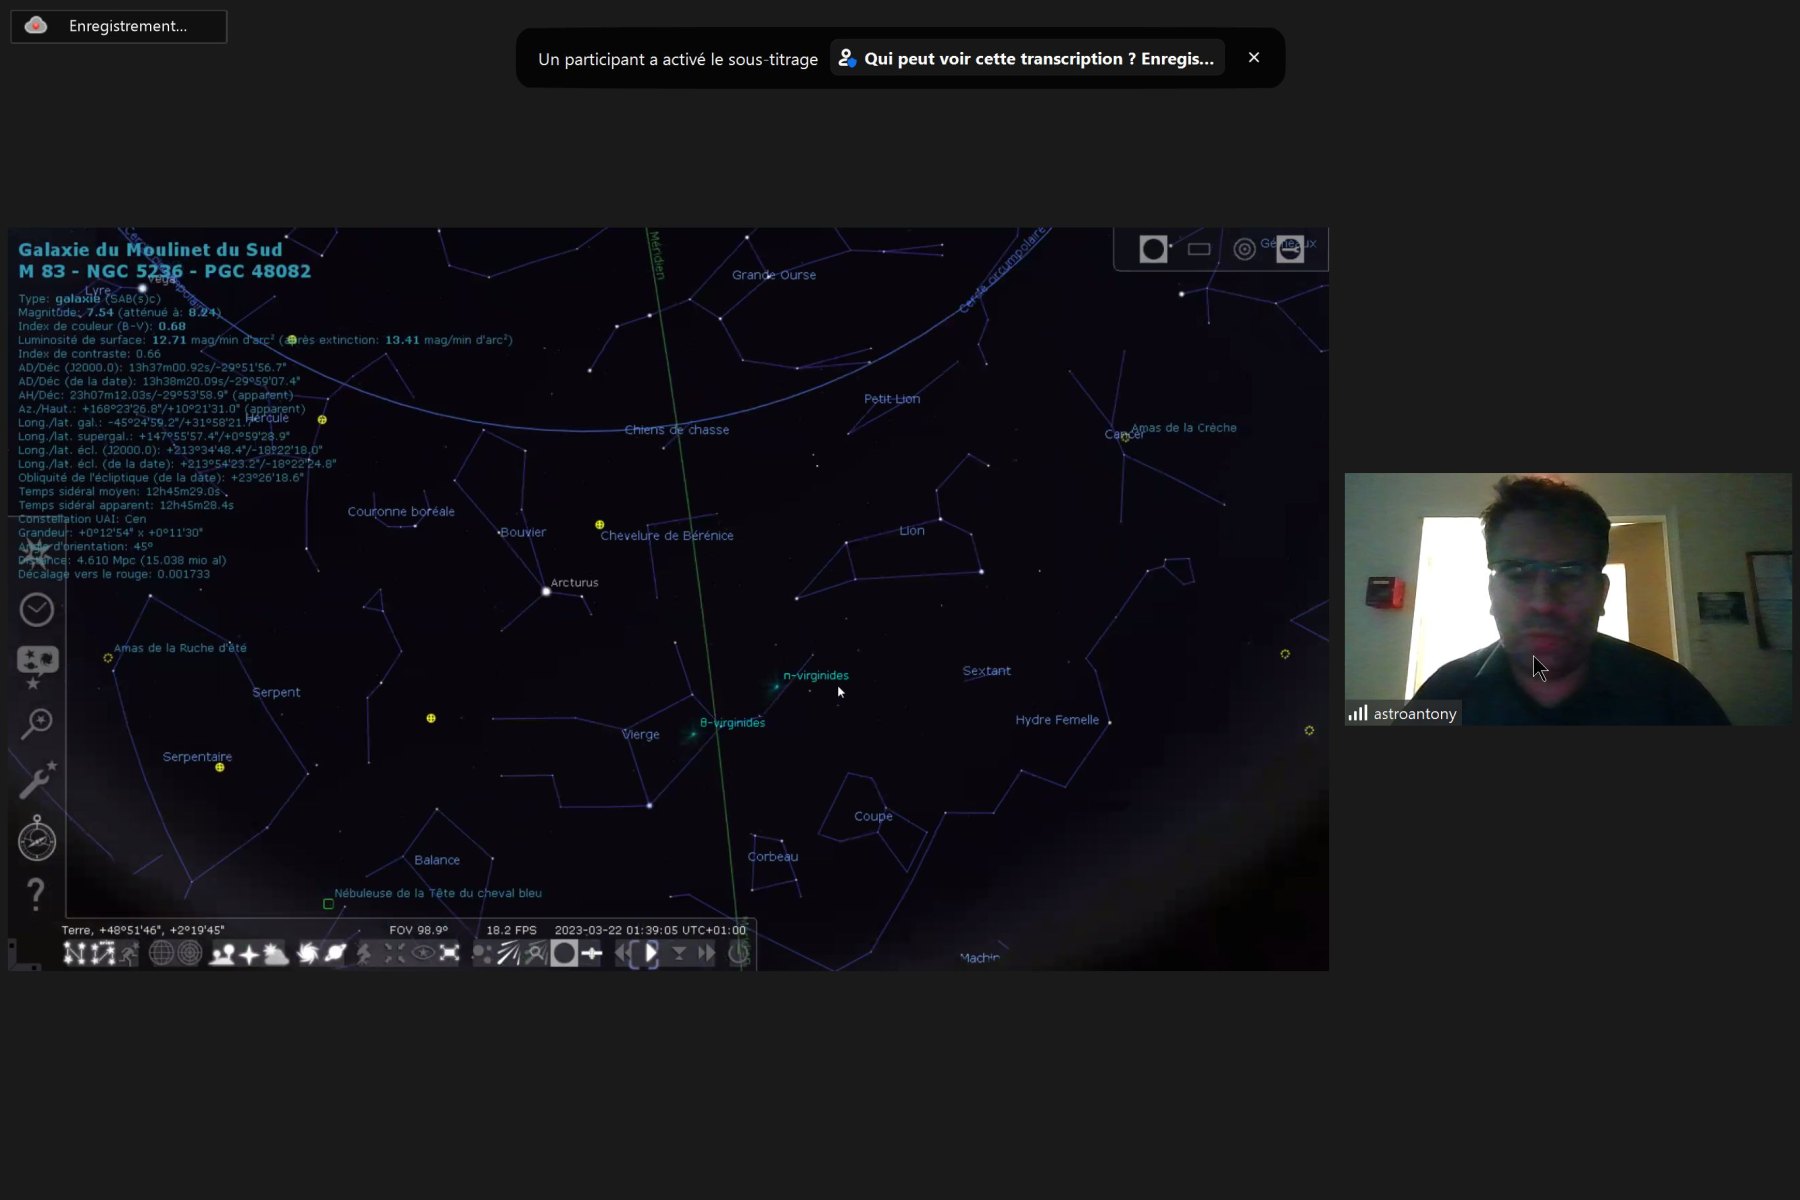Toggle the atmosphere sun-cloud icon
The image size is (1800, 1200).
click(276, 954)
